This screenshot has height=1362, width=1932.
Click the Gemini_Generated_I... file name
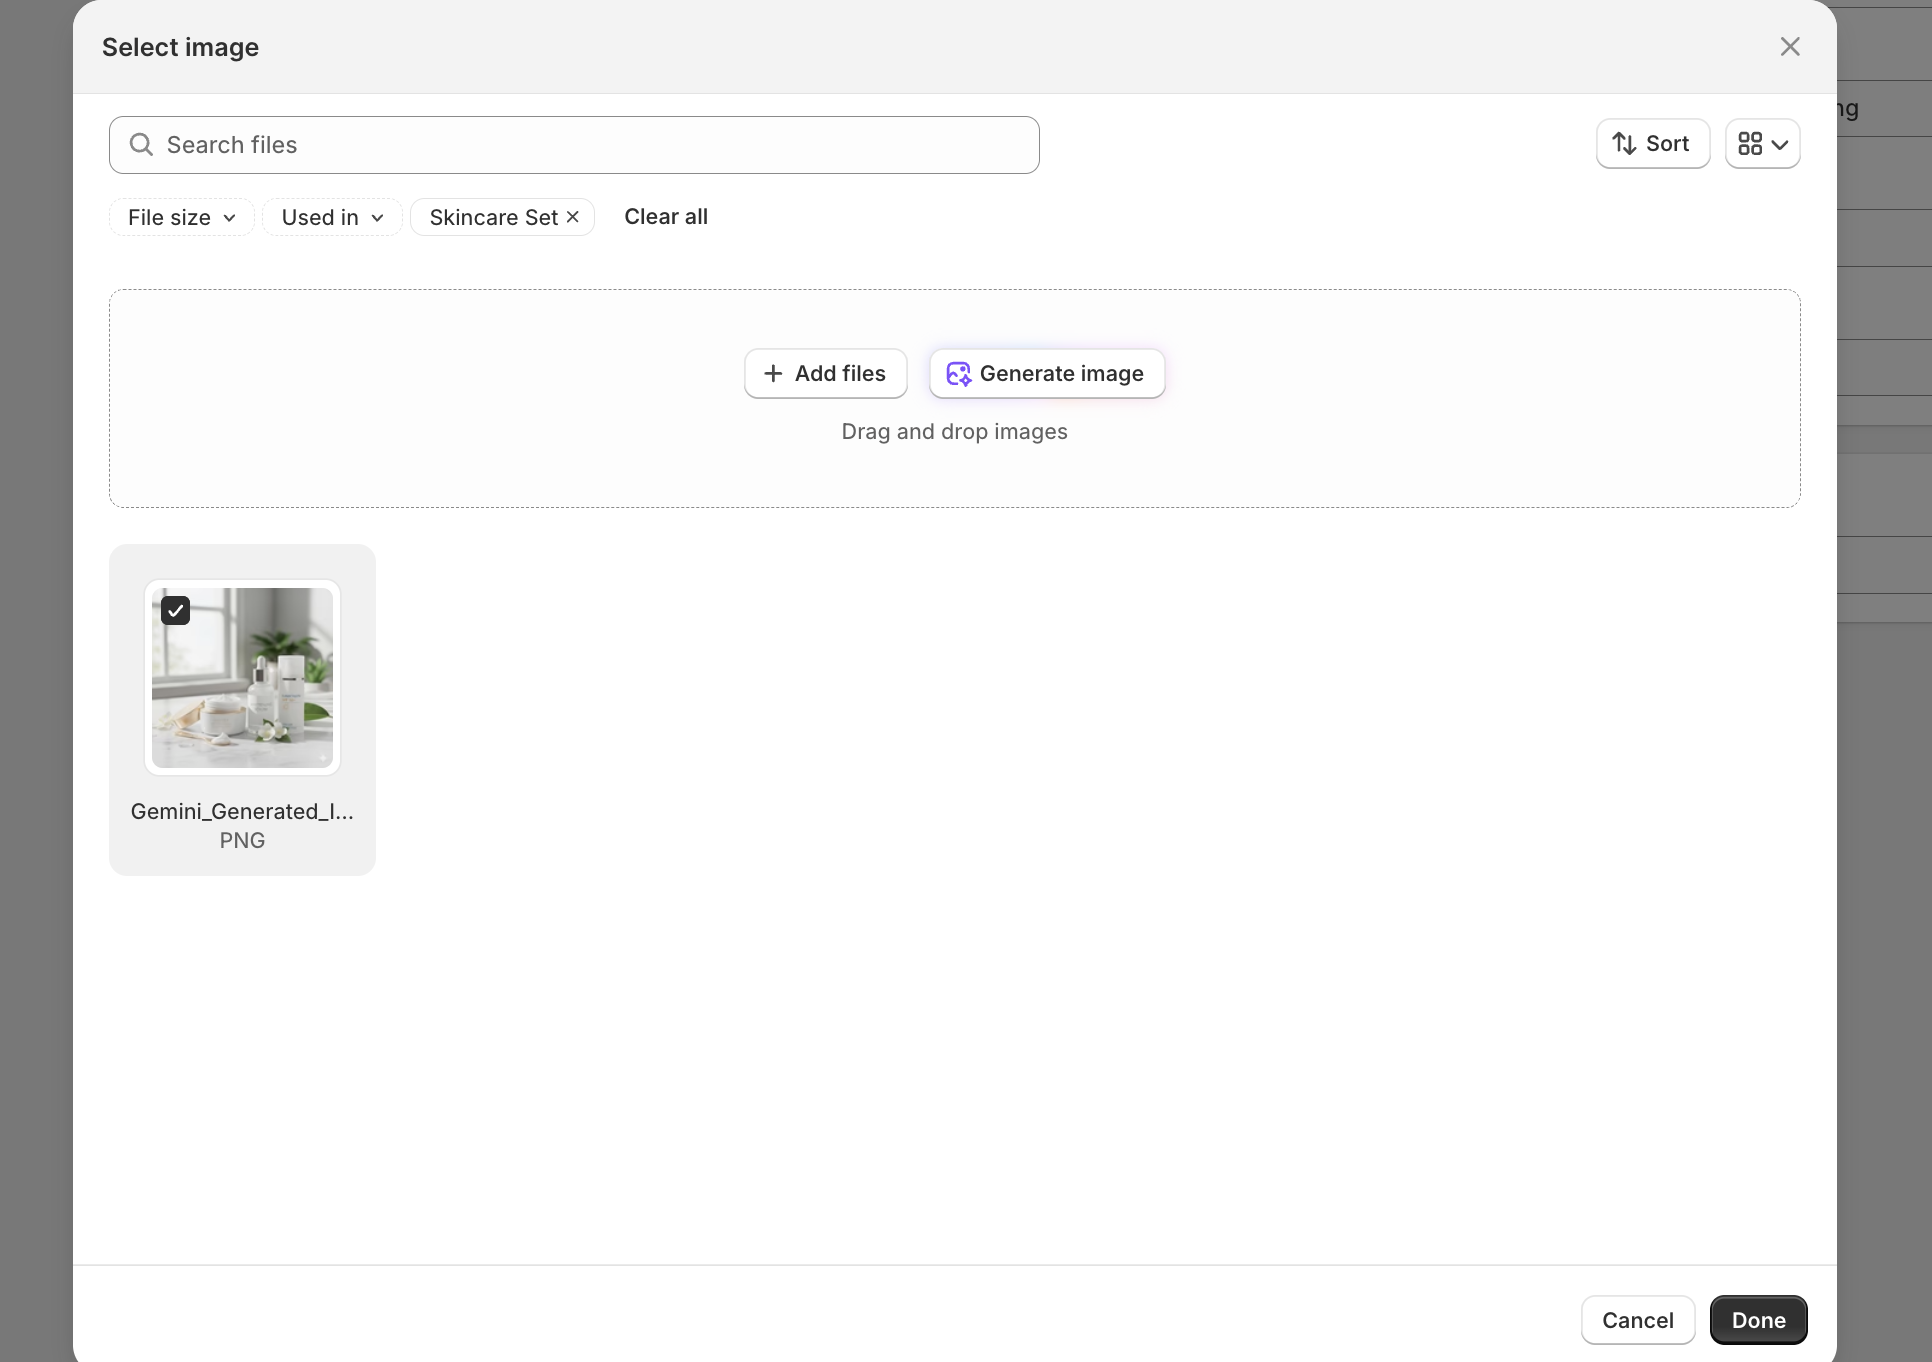pos(242,811)
